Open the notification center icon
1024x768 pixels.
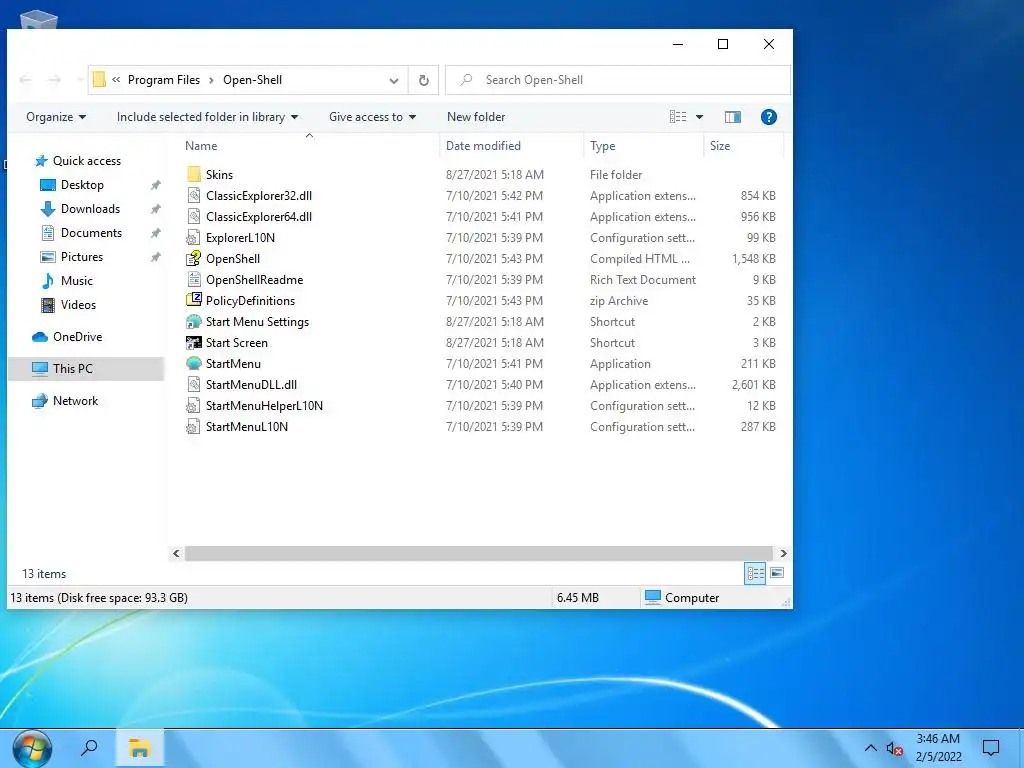[991, 748]
